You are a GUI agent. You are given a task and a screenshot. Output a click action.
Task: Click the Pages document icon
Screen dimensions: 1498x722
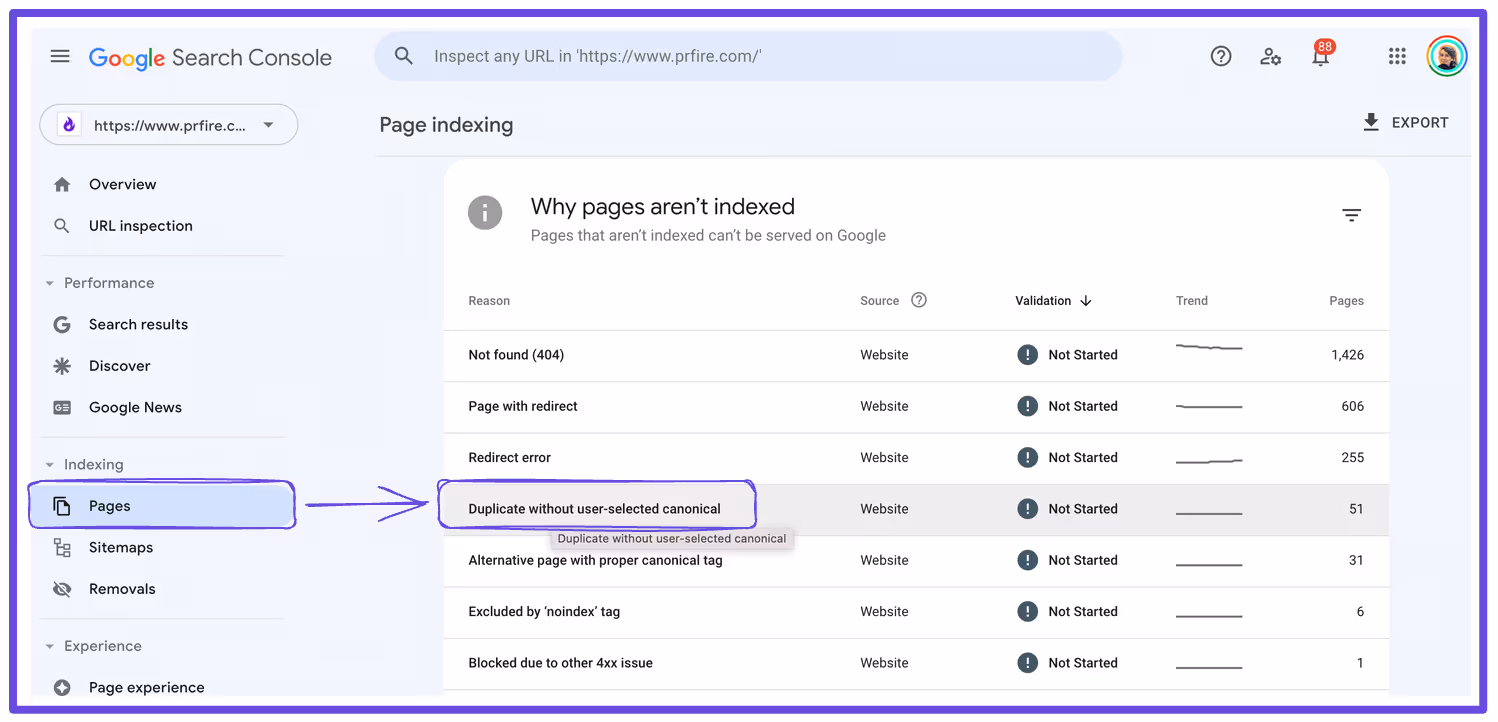tap(62, 506)
